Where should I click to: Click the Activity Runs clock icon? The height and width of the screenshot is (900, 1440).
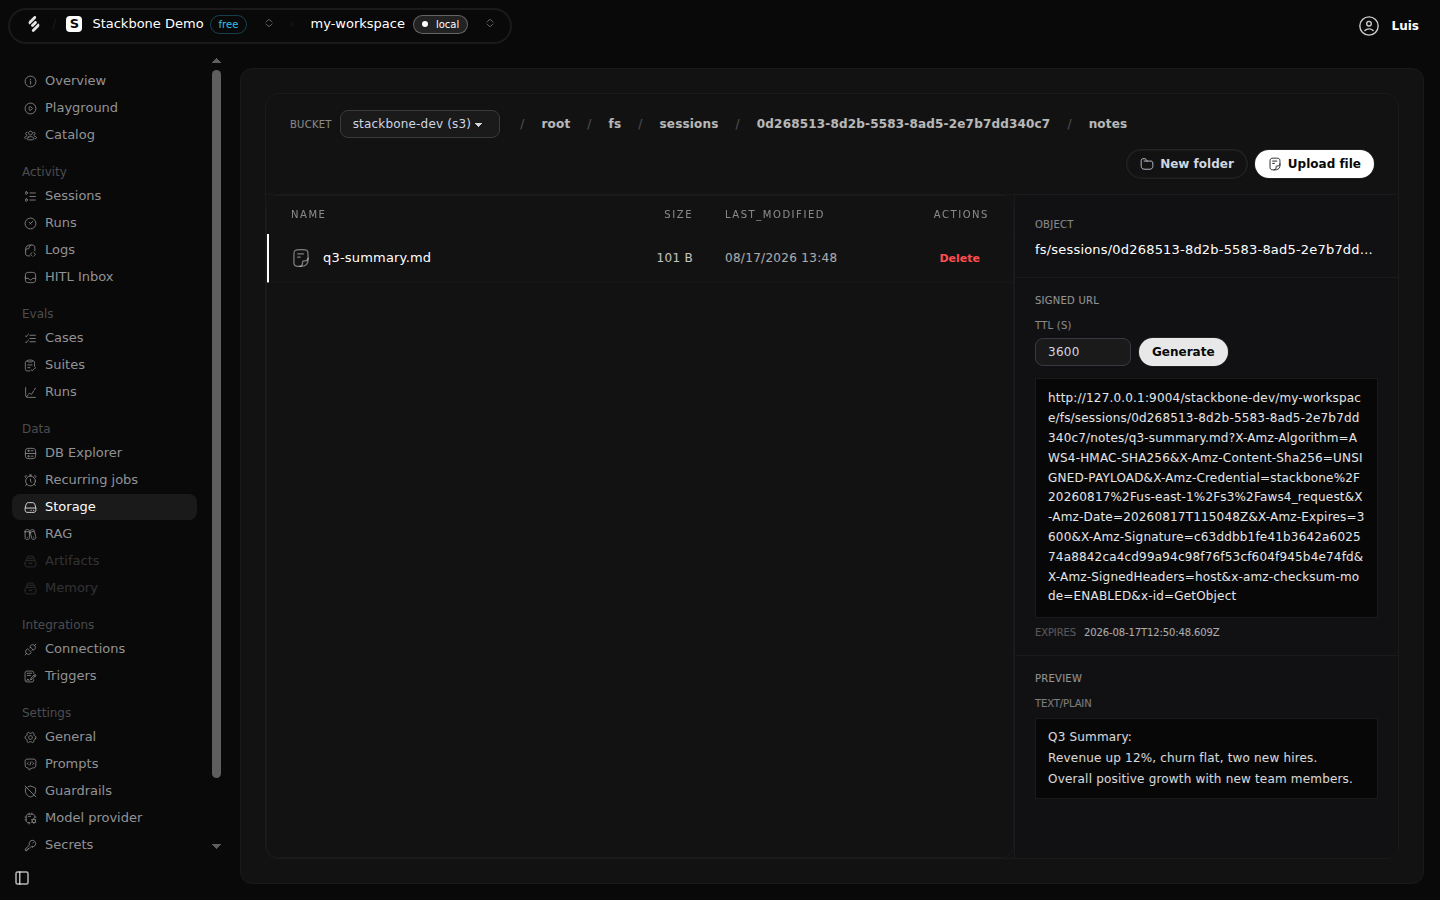pyautogui.click(x=30, y=223)
